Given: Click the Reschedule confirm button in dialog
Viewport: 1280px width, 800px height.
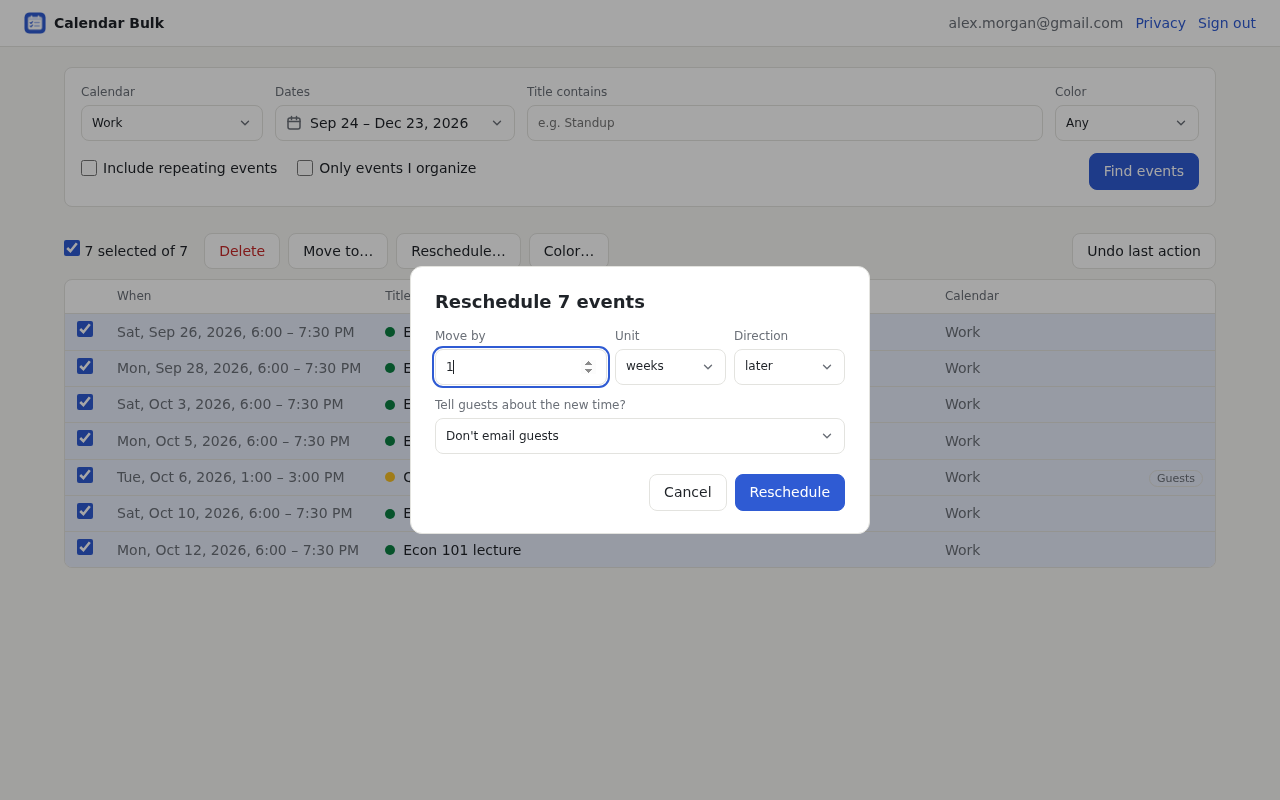Looking at the screenshot, I should (790, 492).
